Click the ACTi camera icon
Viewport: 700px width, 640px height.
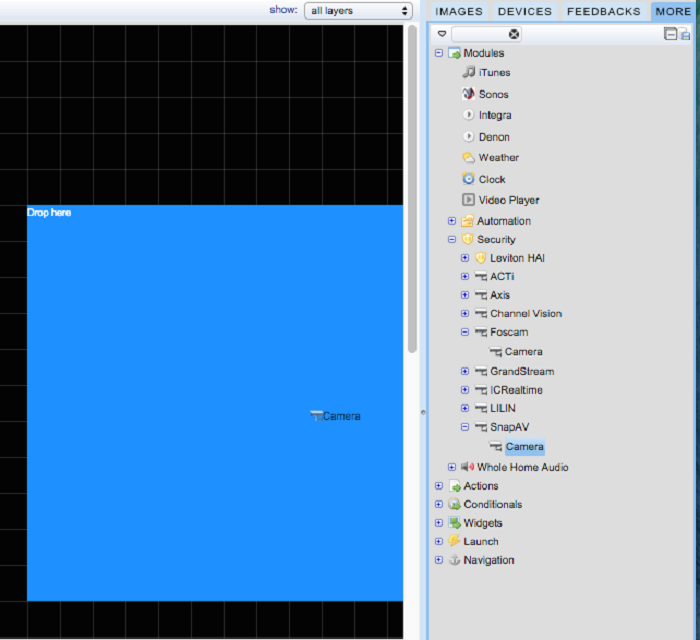[x=481, y=276]
